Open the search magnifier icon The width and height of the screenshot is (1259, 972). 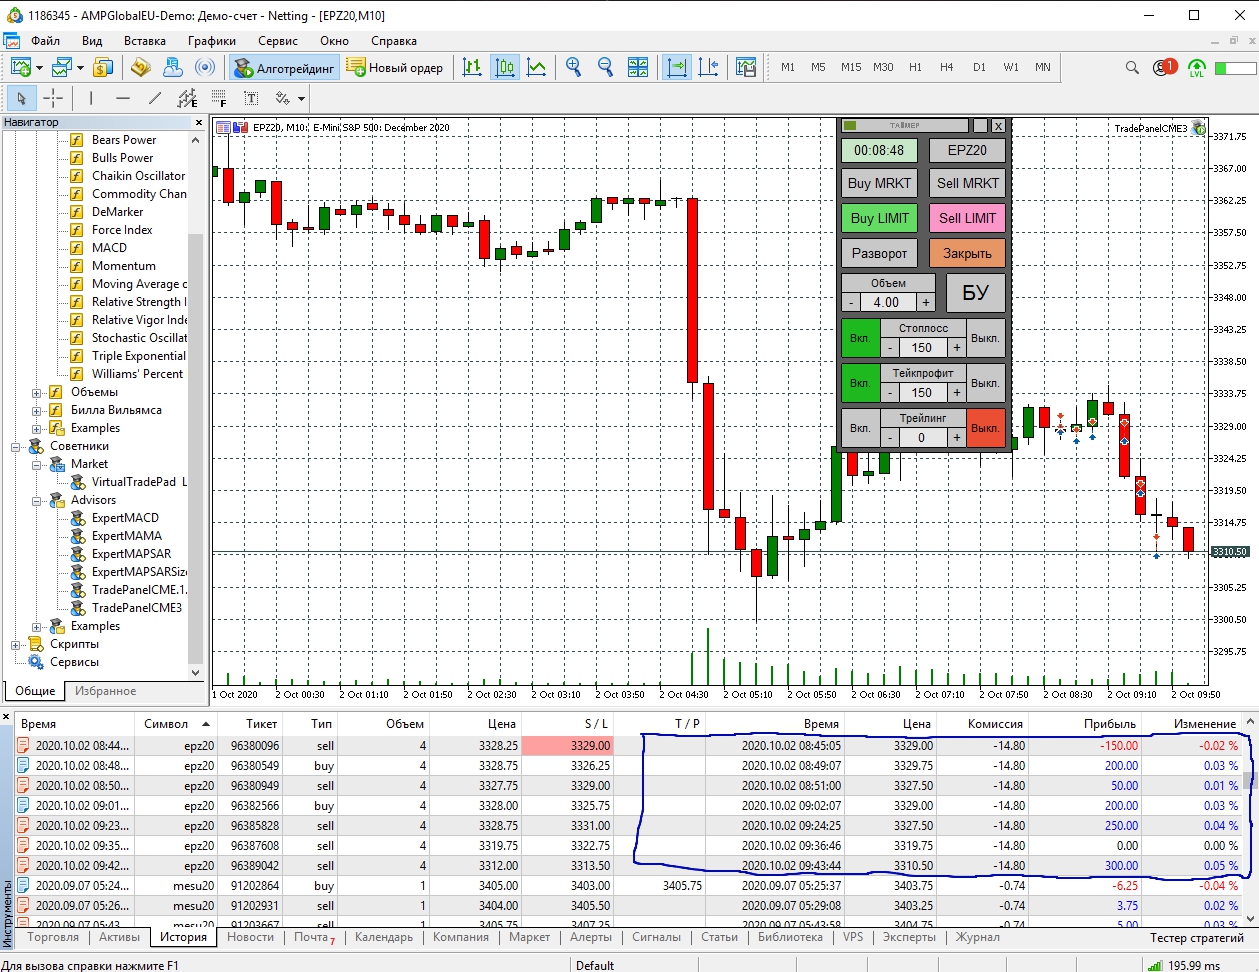[1132, 67]
